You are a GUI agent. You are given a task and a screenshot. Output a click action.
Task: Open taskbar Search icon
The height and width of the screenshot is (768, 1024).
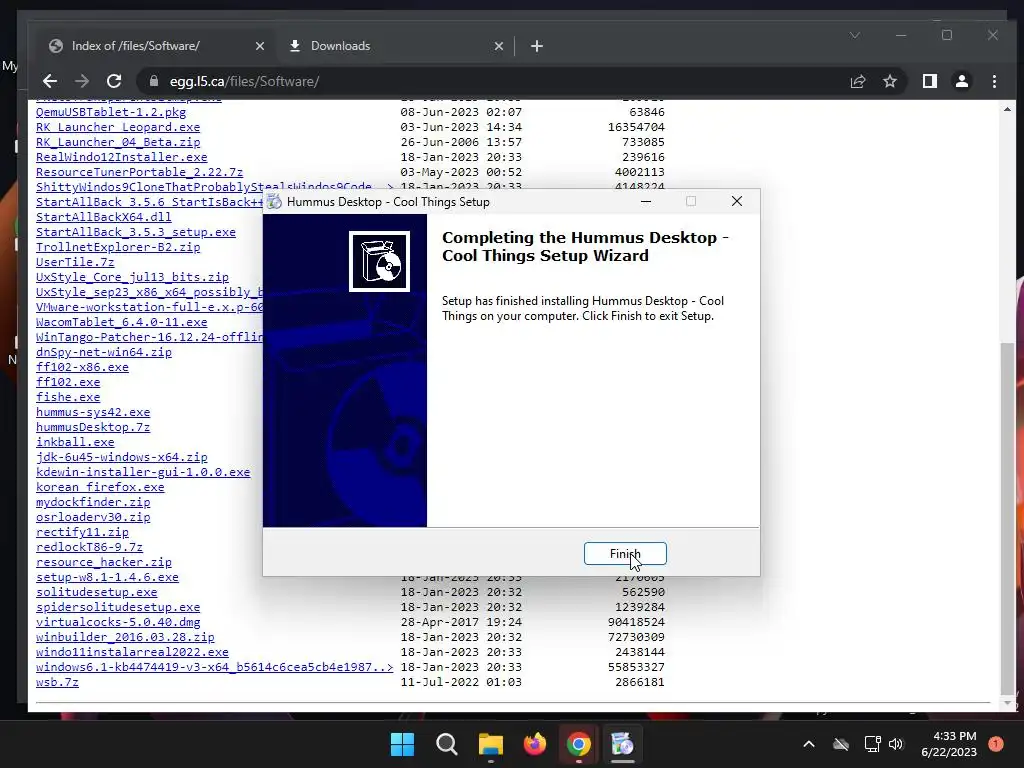coord(447,744)
